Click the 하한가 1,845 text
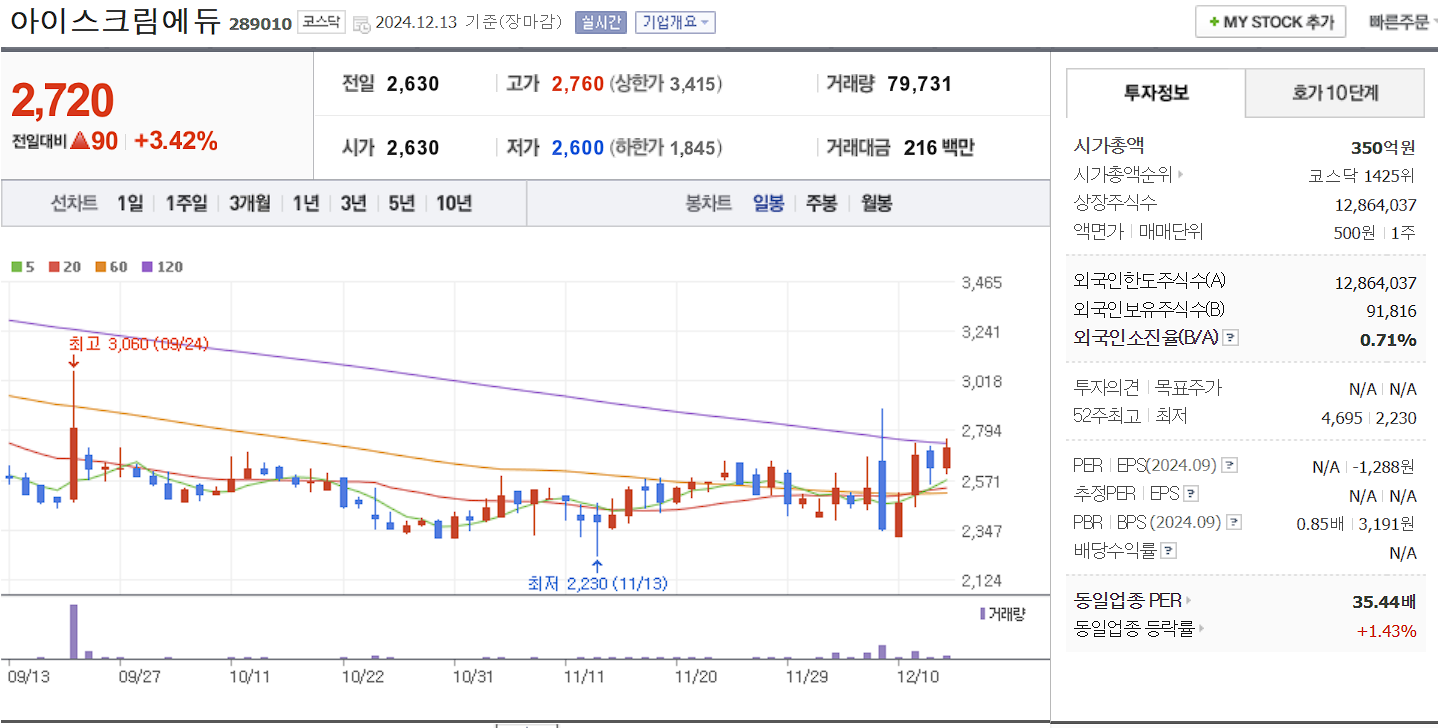Image resolution: width=1438 pixels, height=728 pixels. tap(666, 148)
